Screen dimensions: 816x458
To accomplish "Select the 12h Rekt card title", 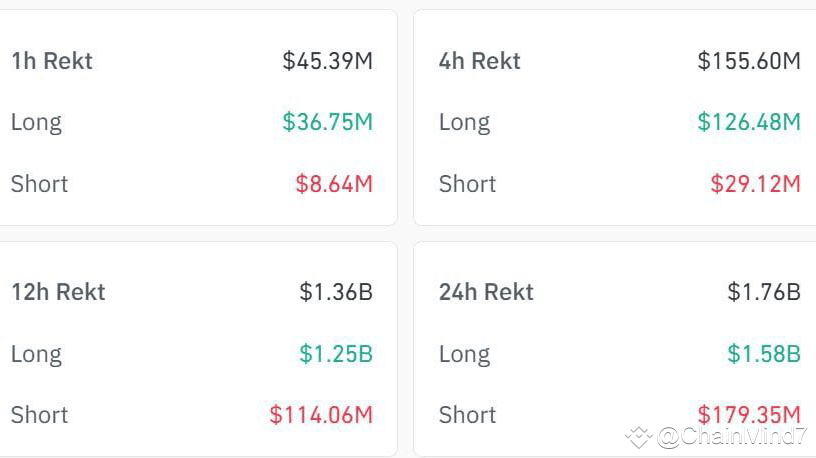I will tap(58, 292).
